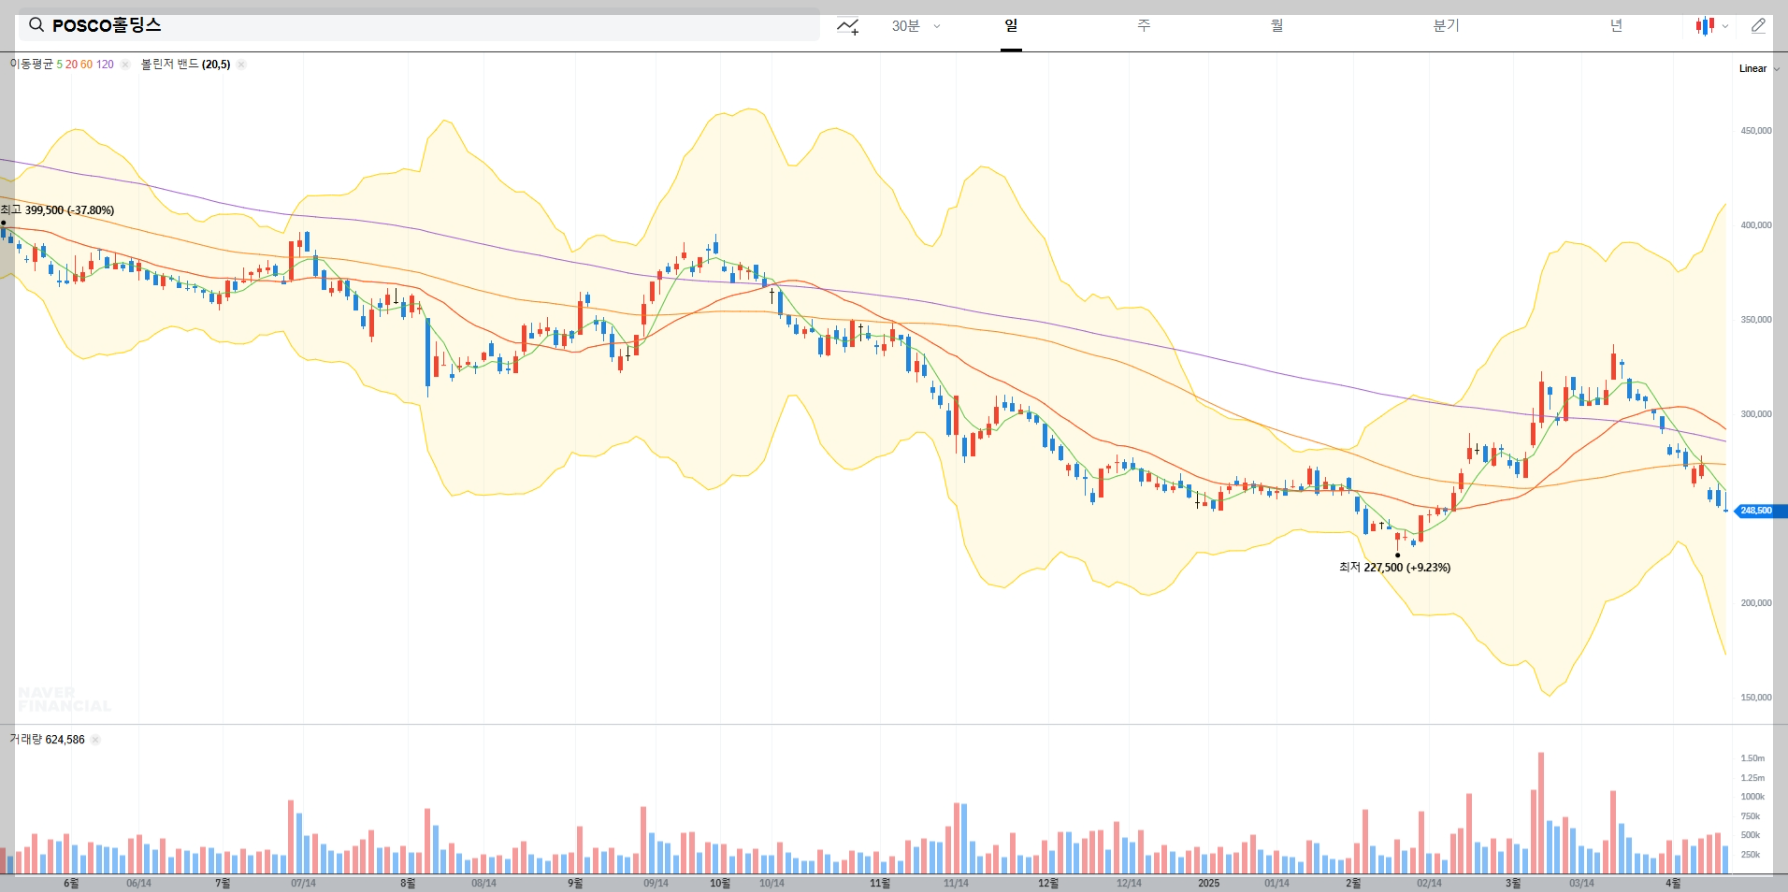Click the 250k volume axis label
The width and height of the screenshot is (1788, 892).
[1750, 855]
